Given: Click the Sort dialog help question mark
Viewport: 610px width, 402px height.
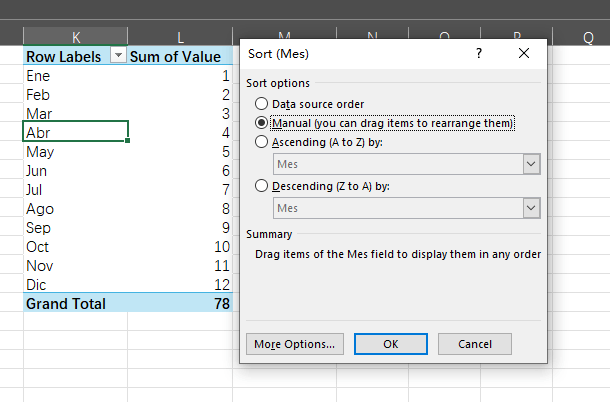Looking at the screenshot, I should (480, 54).
